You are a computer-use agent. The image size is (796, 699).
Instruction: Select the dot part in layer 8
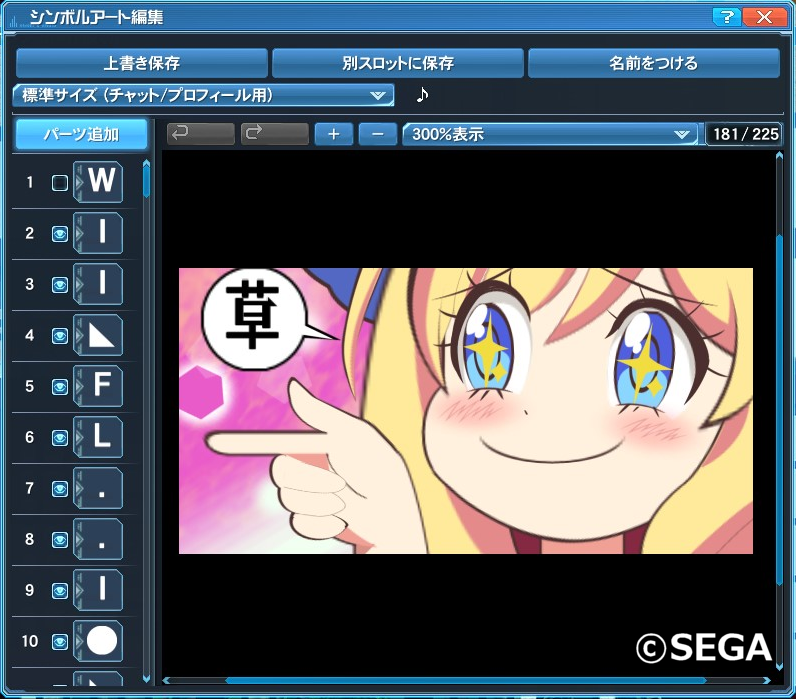pyautogui.click(x=98, y=539)
